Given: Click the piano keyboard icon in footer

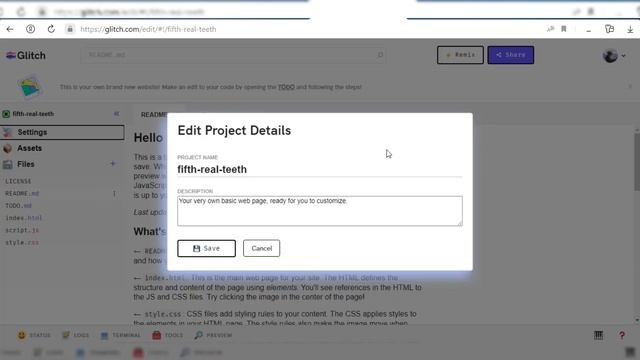Looking at the screenshot, I should coord(598,335).
